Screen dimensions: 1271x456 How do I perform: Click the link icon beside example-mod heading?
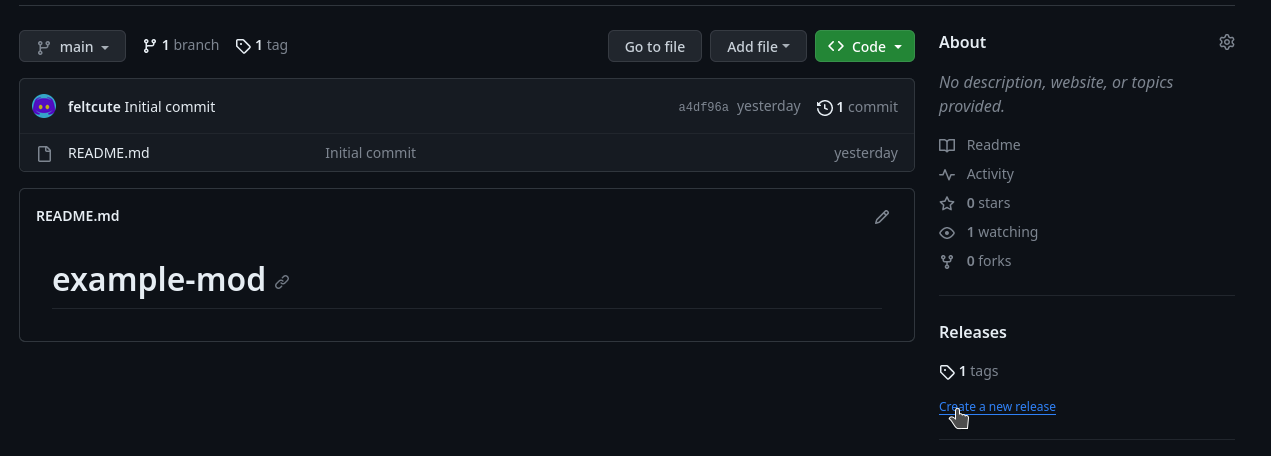(282, 282)
